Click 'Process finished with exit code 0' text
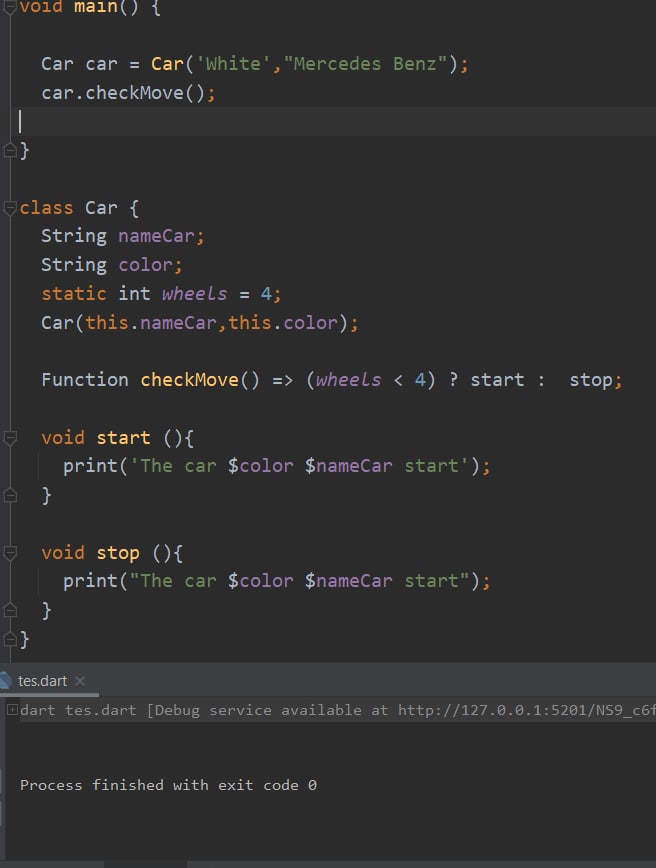The height and width of the screenshot is (868, 656). [168, 785]
